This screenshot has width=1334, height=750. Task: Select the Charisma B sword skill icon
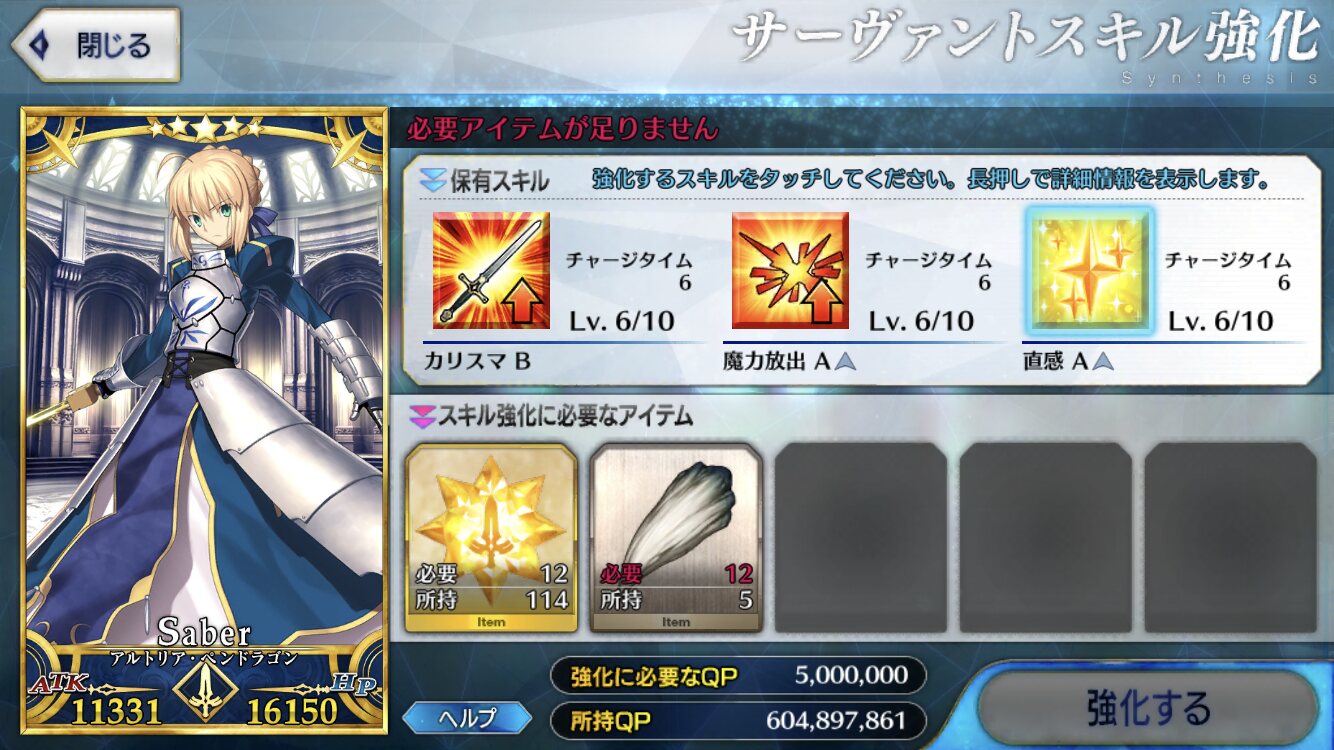(491, 271)
